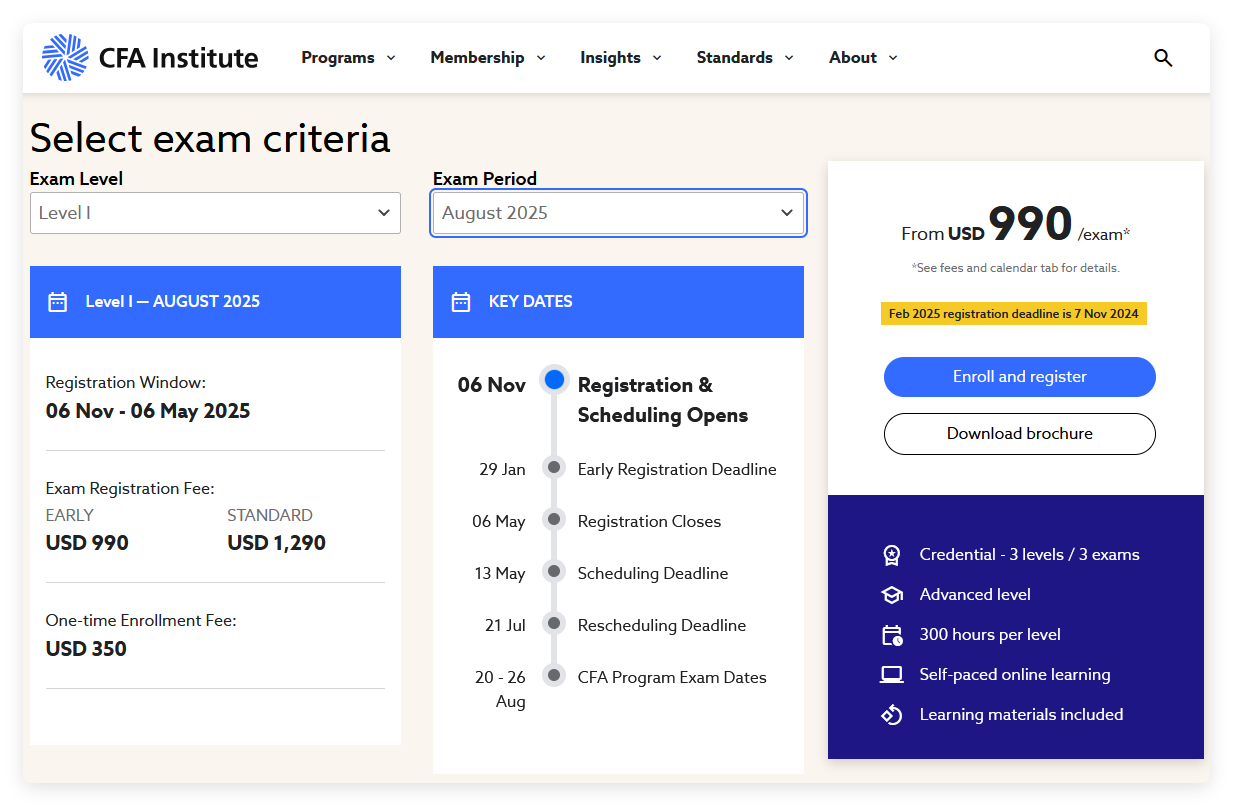Click the 'Scheduling Deadline' label

pos(653,573)
